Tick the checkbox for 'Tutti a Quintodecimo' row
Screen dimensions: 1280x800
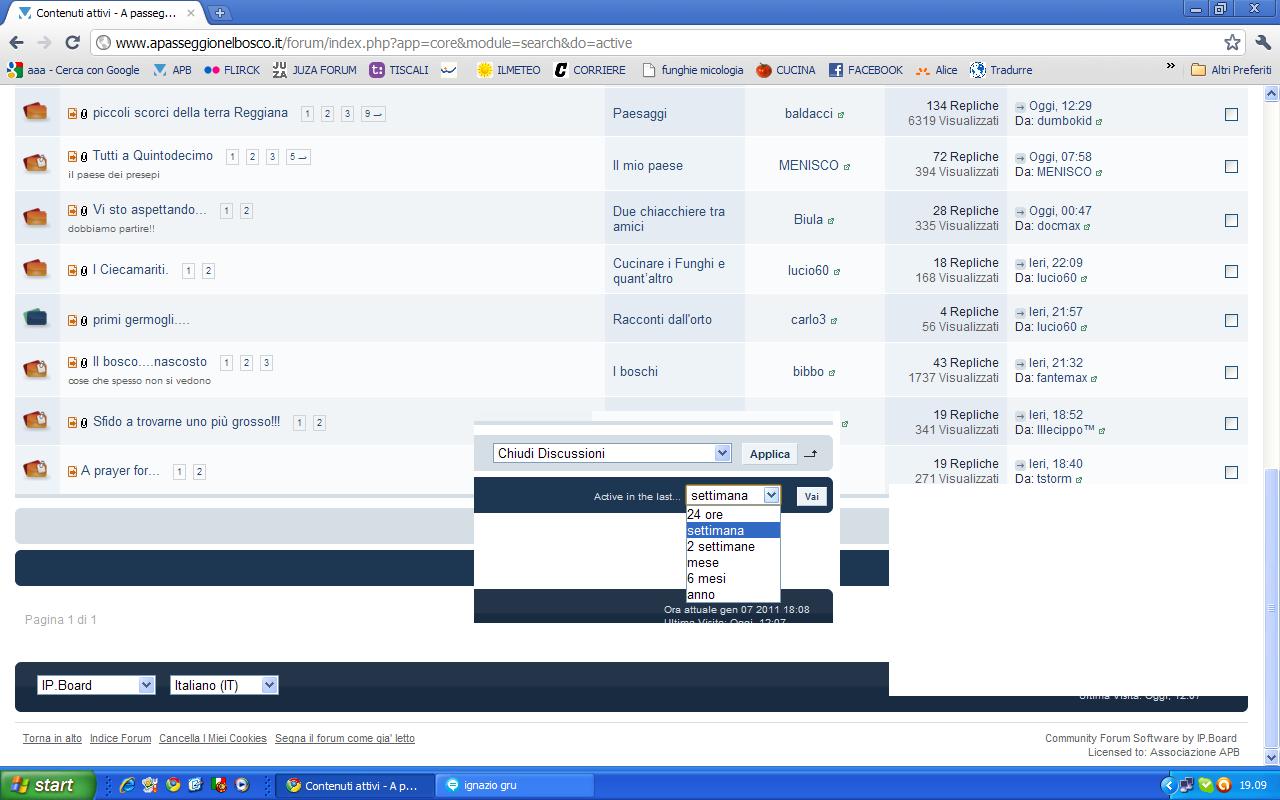click(x=1231, y=166)
